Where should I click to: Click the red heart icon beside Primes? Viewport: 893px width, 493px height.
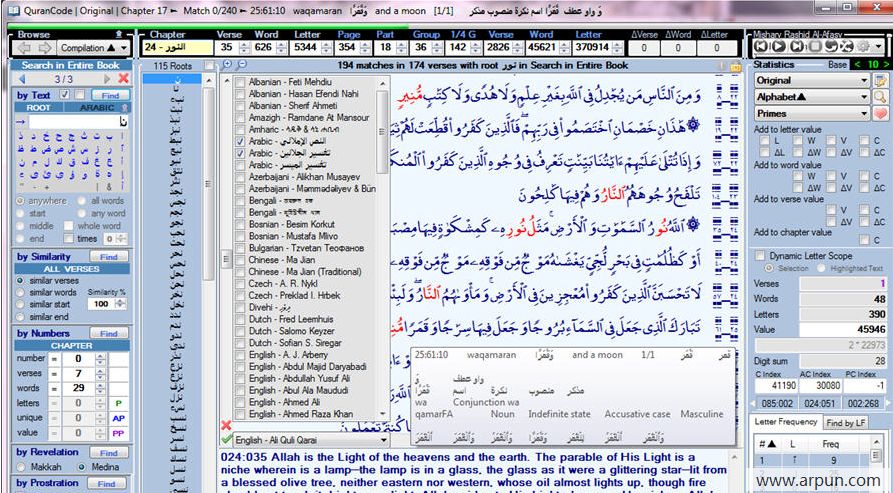pos(879,114)
